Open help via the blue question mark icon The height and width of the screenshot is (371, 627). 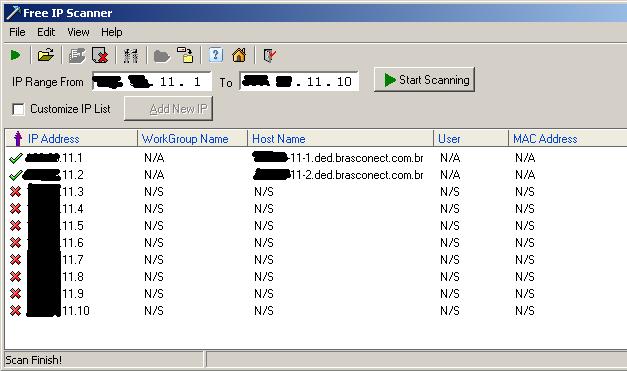[x=216, y=55]
